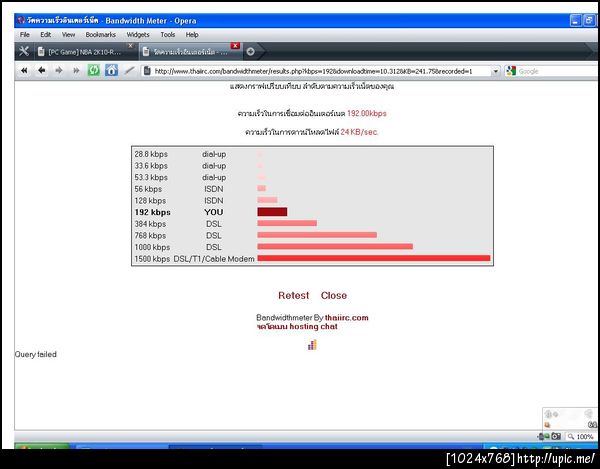Image resolution: width=600 pixels, height=469 pixels.
Task: Click the '128 kbps' label
Action: [x=150, y=200]
